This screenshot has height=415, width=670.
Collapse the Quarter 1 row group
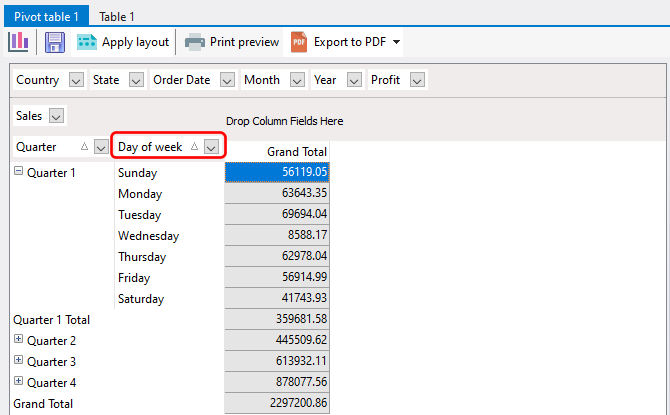click(19, 172)
